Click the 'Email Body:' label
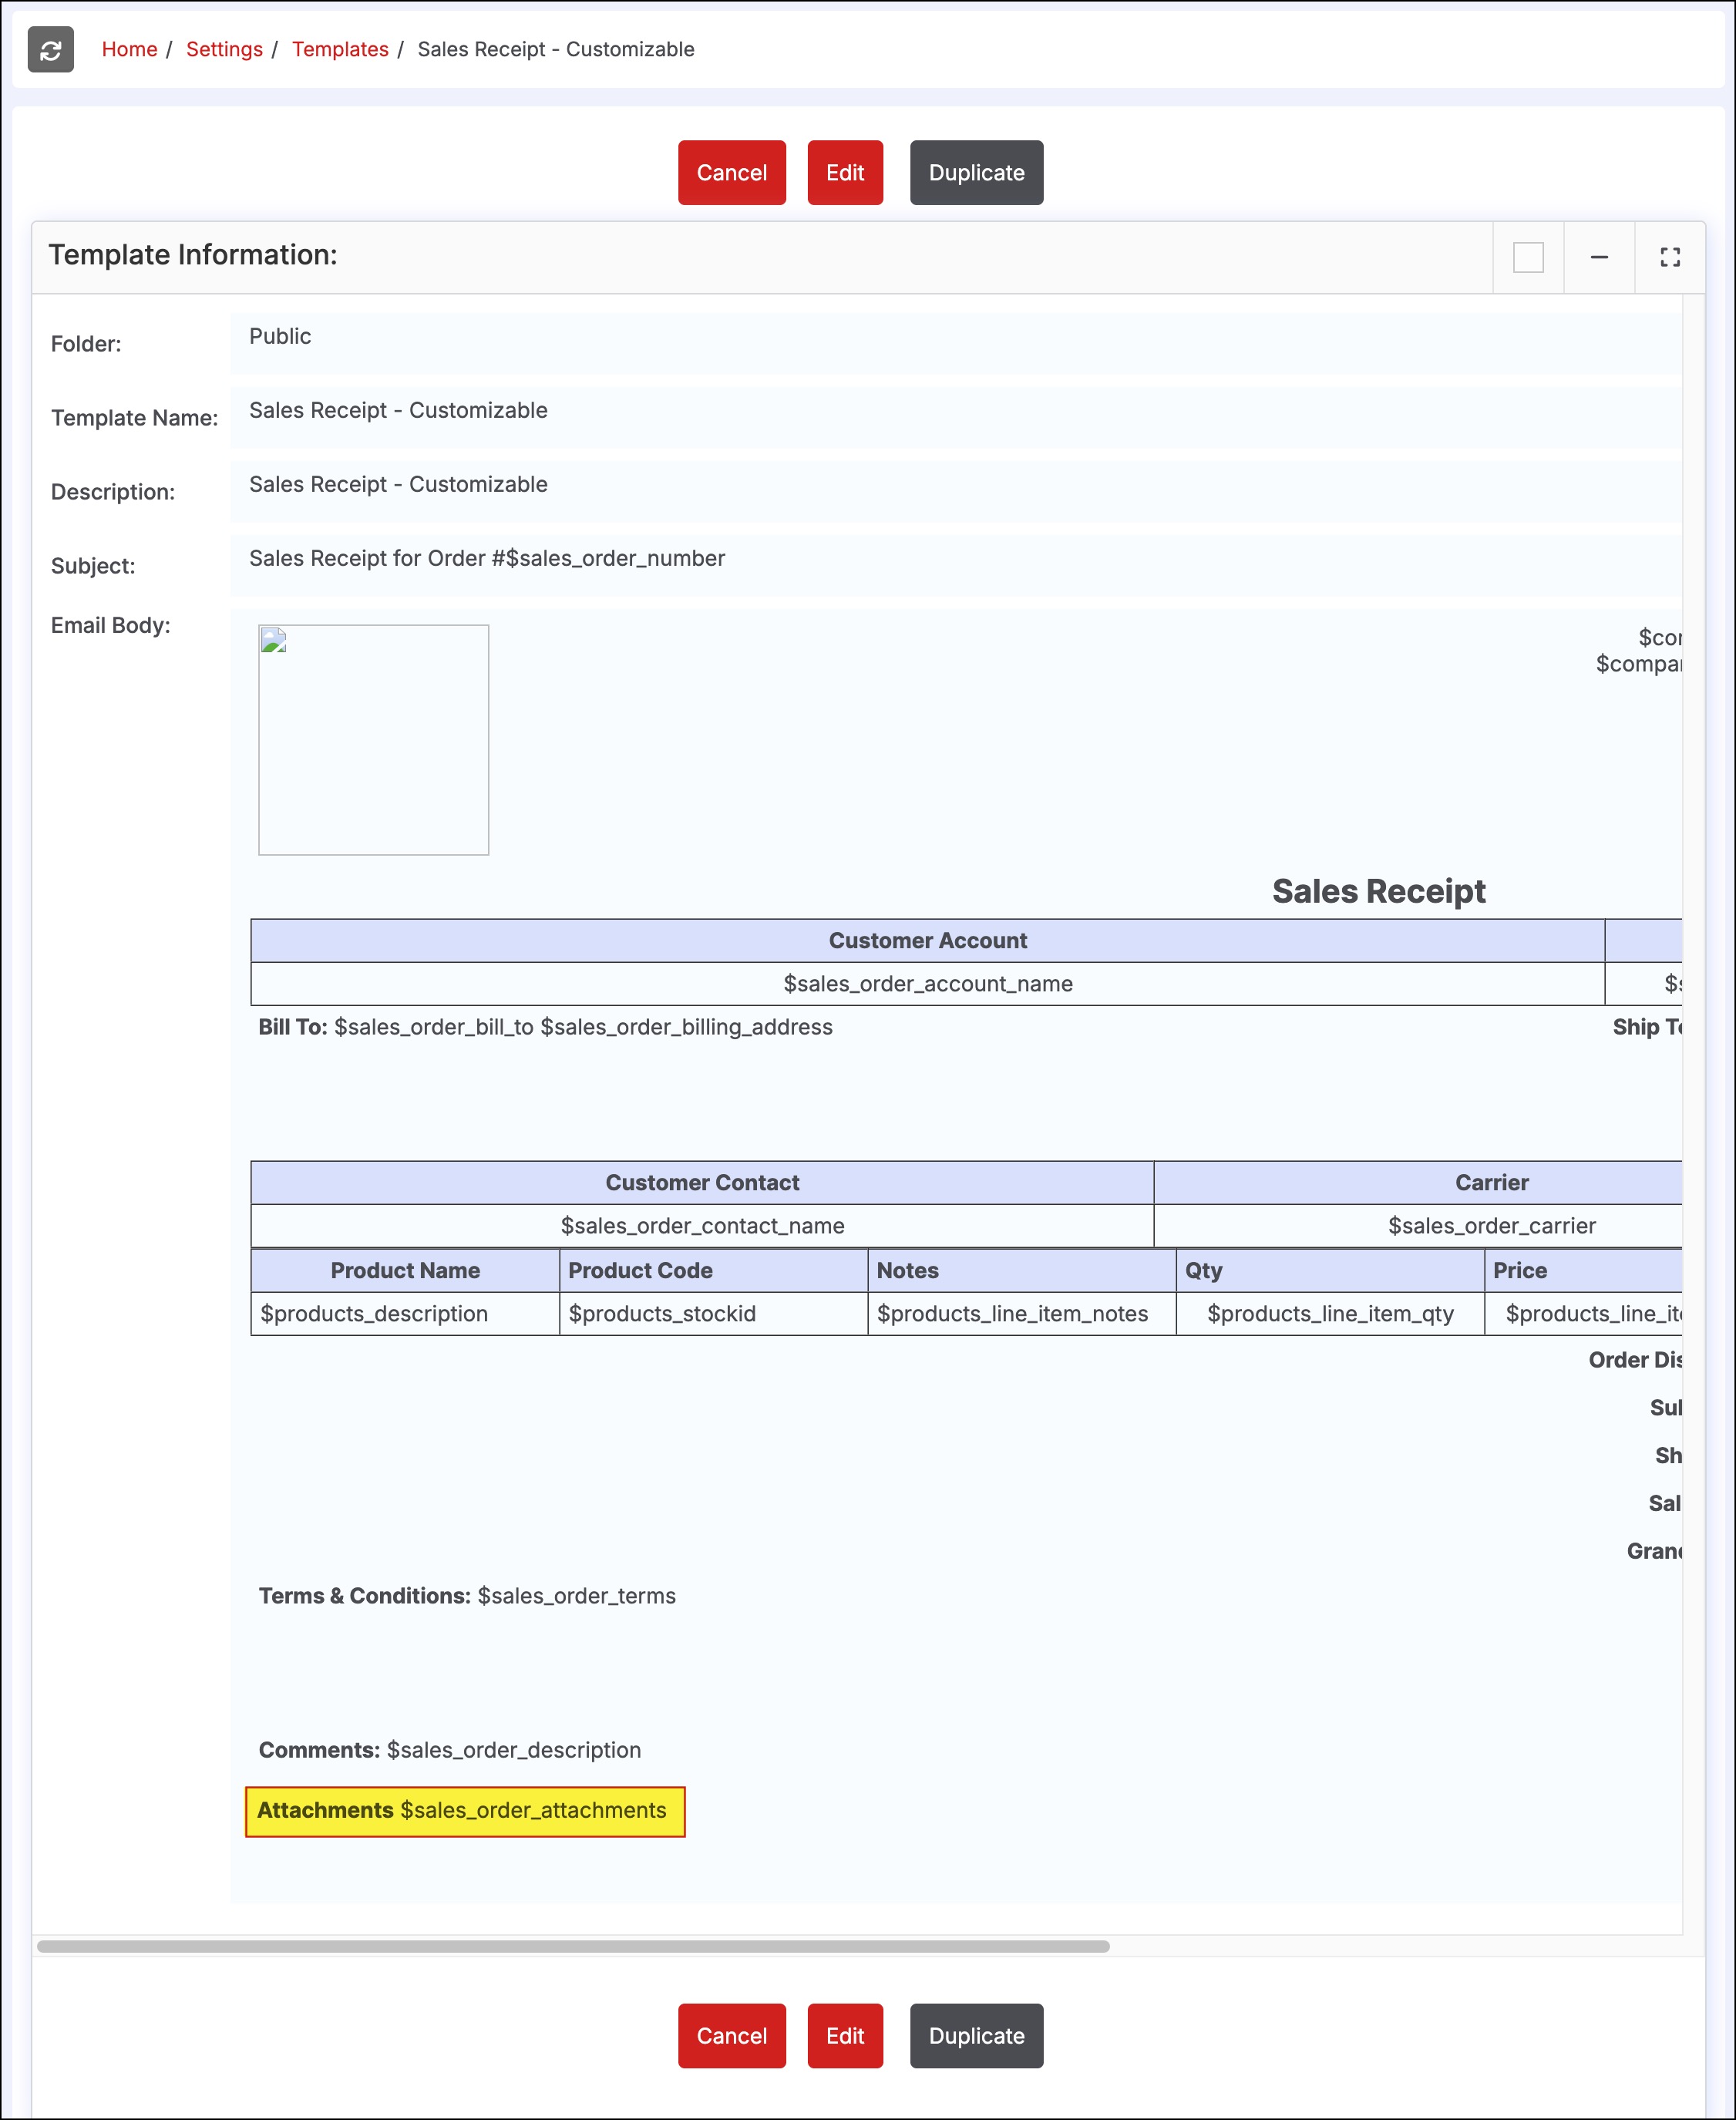1736x2120 pixels. point(110,625)
